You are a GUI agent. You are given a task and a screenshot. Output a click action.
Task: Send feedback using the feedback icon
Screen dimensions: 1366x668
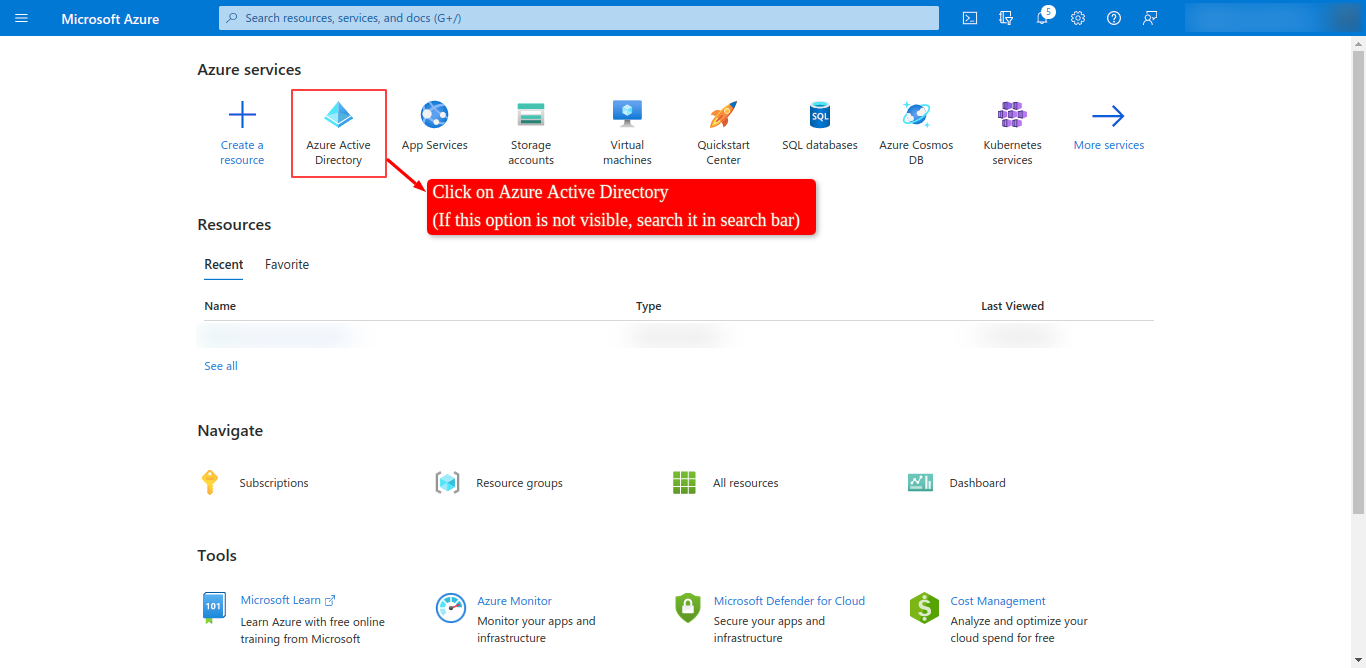(1150, 18)
